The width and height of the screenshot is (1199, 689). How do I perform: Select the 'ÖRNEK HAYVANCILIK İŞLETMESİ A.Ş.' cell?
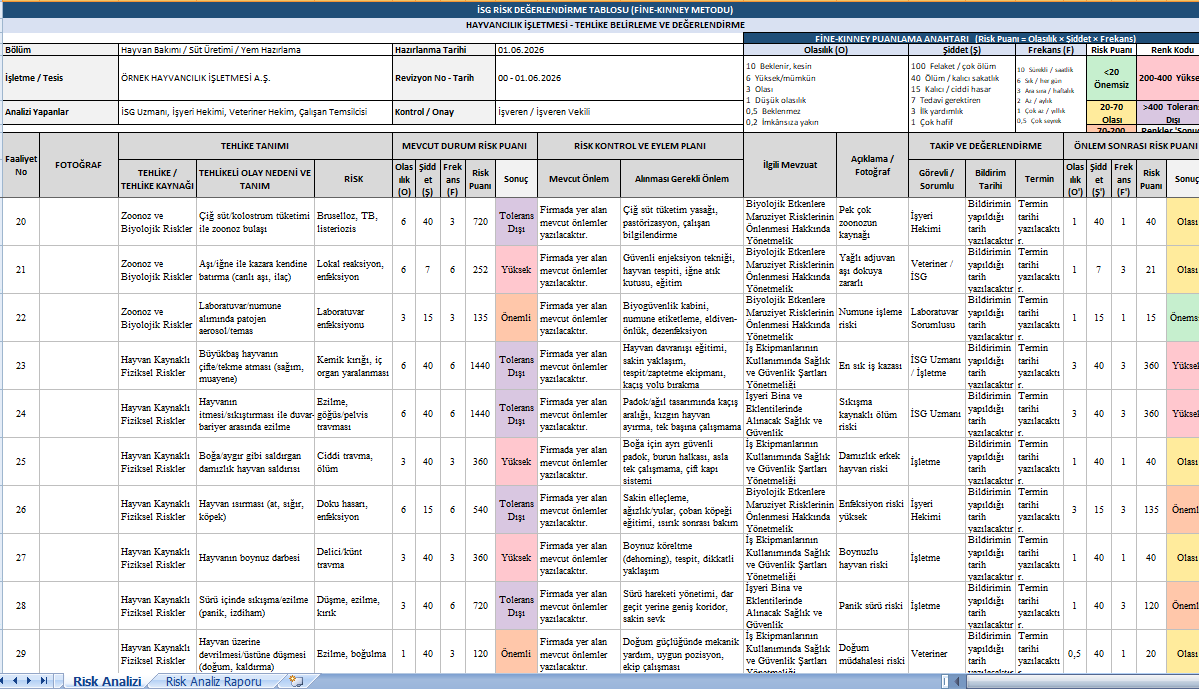click(255, 78)
